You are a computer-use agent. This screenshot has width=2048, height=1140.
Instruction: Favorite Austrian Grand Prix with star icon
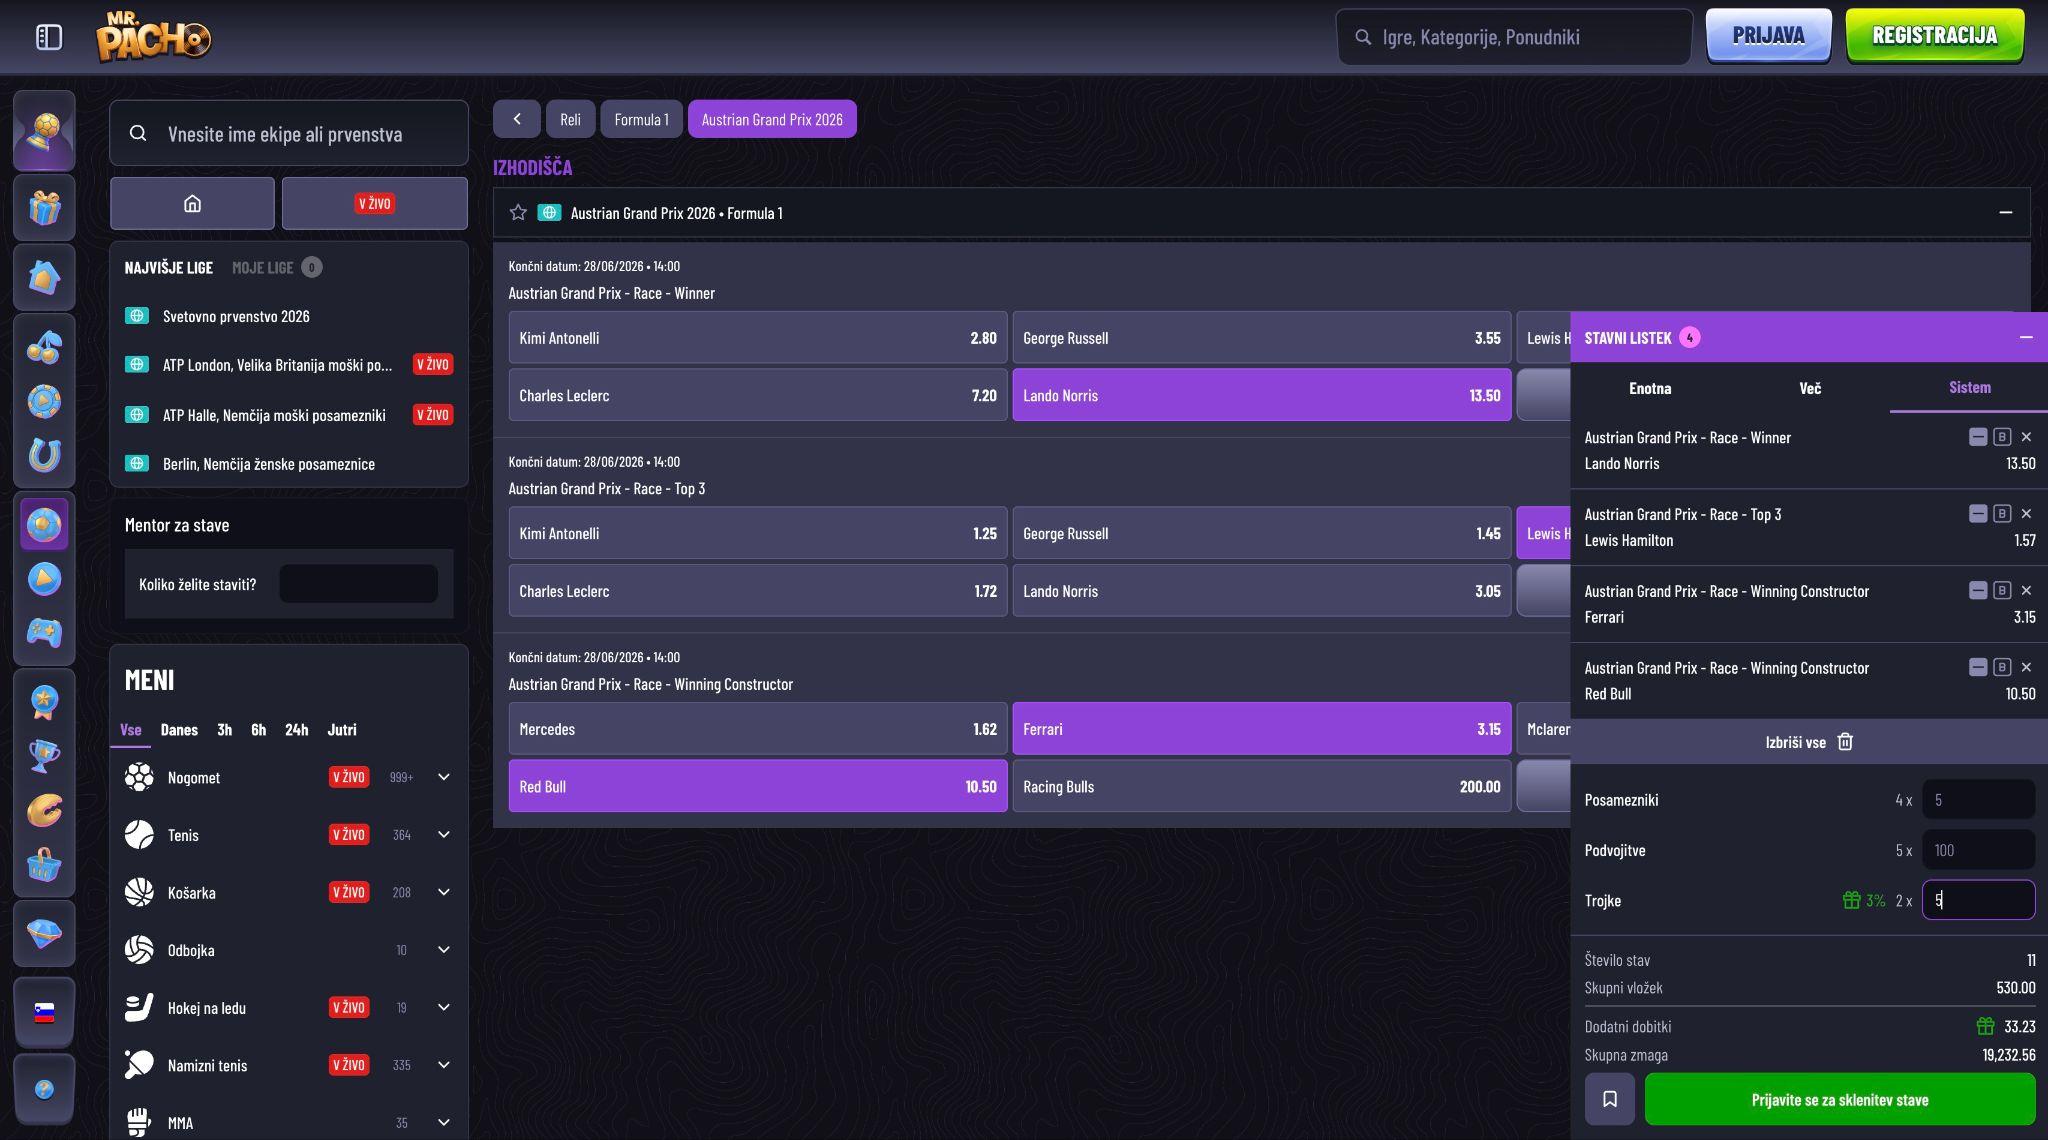coord(518,212)
